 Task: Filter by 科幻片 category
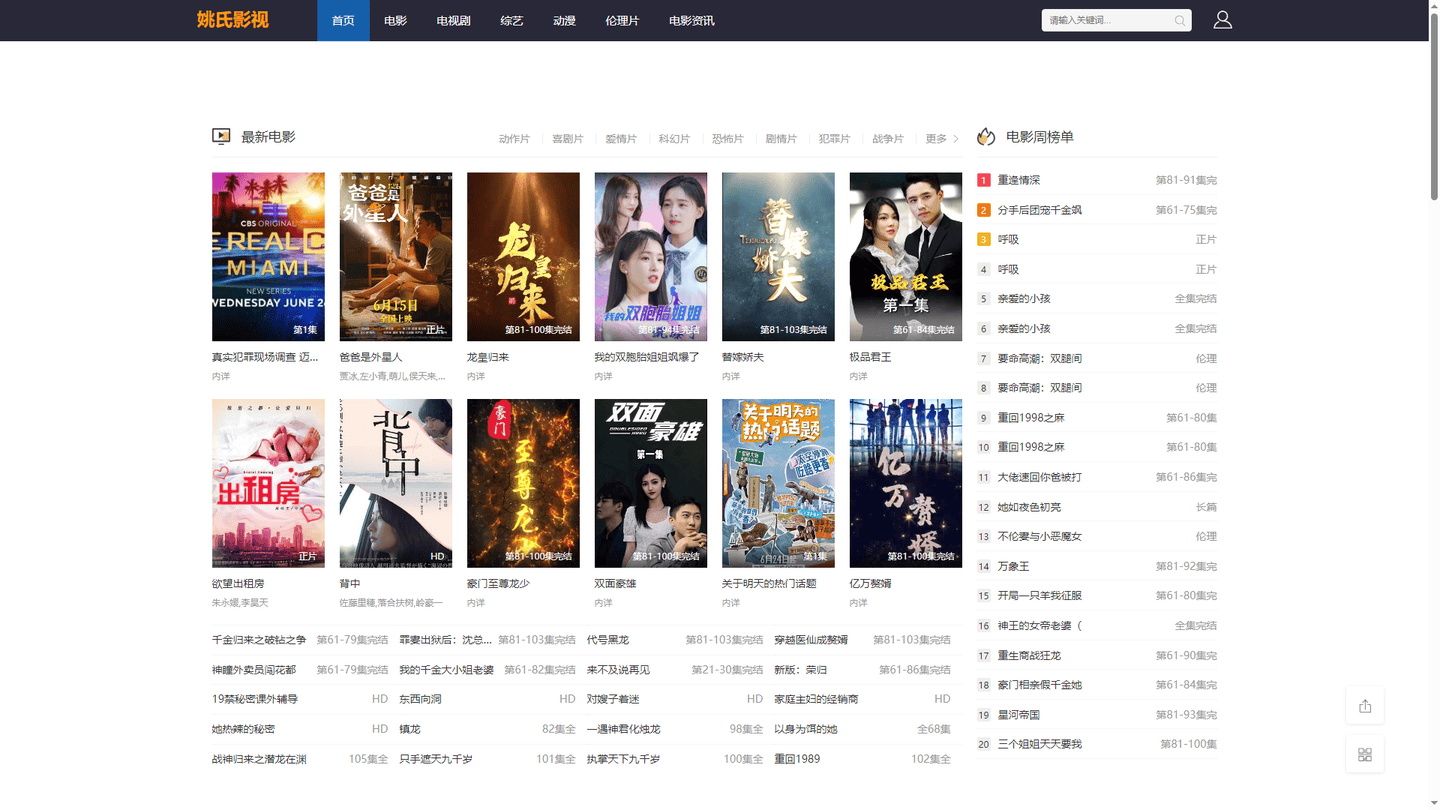click(674, 139)
